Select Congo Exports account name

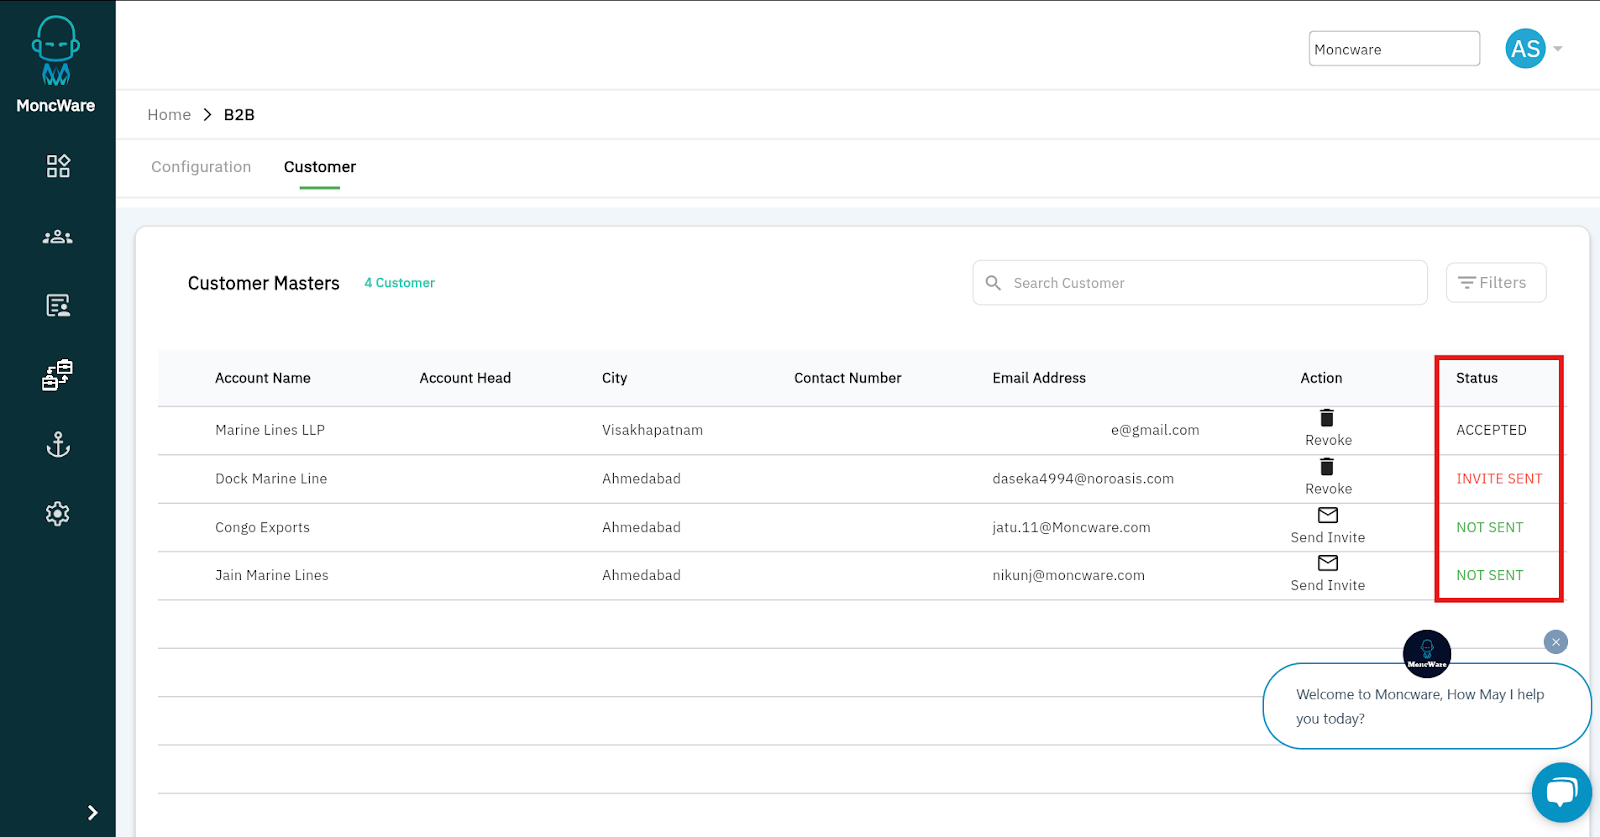262,527
